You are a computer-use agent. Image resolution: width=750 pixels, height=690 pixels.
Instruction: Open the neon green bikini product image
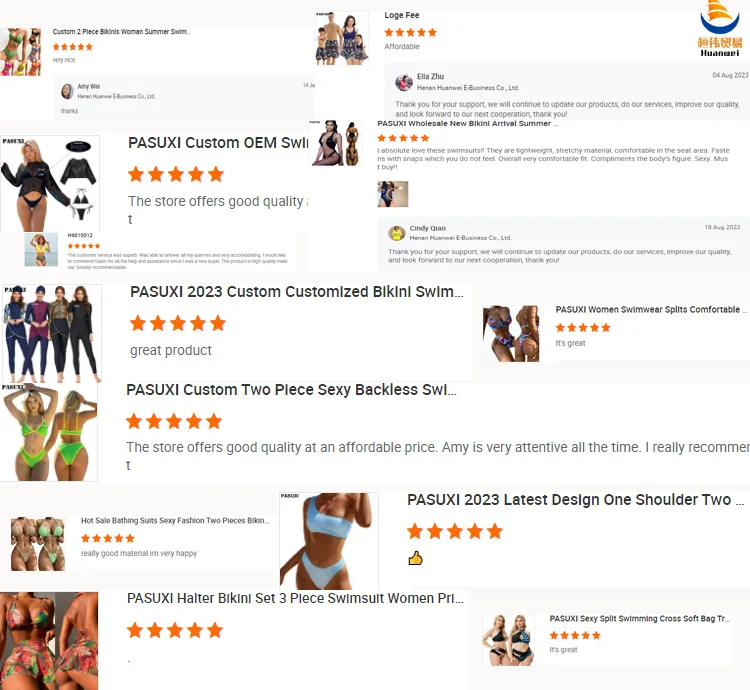pos(49,432)
